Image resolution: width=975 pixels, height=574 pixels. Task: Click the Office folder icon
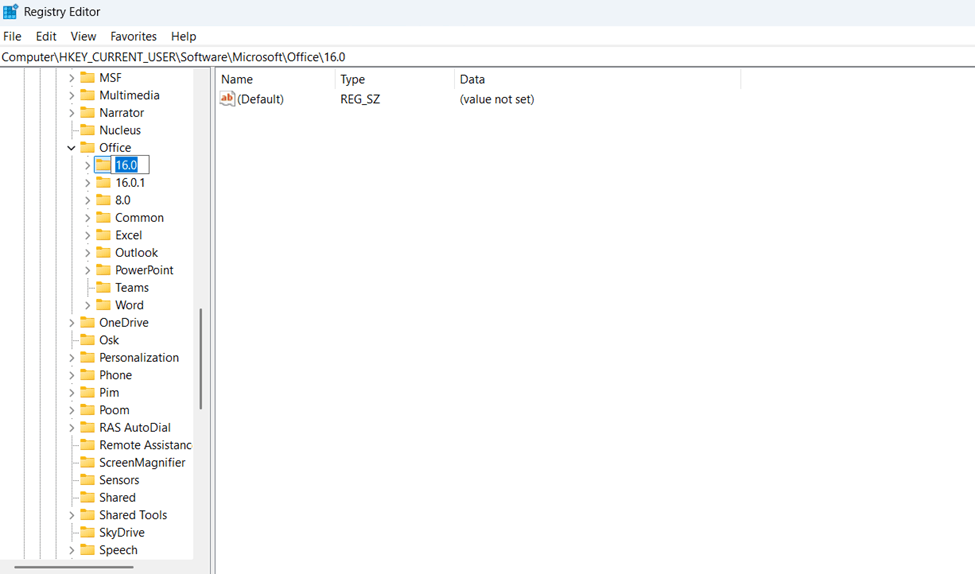click(88, 147)
